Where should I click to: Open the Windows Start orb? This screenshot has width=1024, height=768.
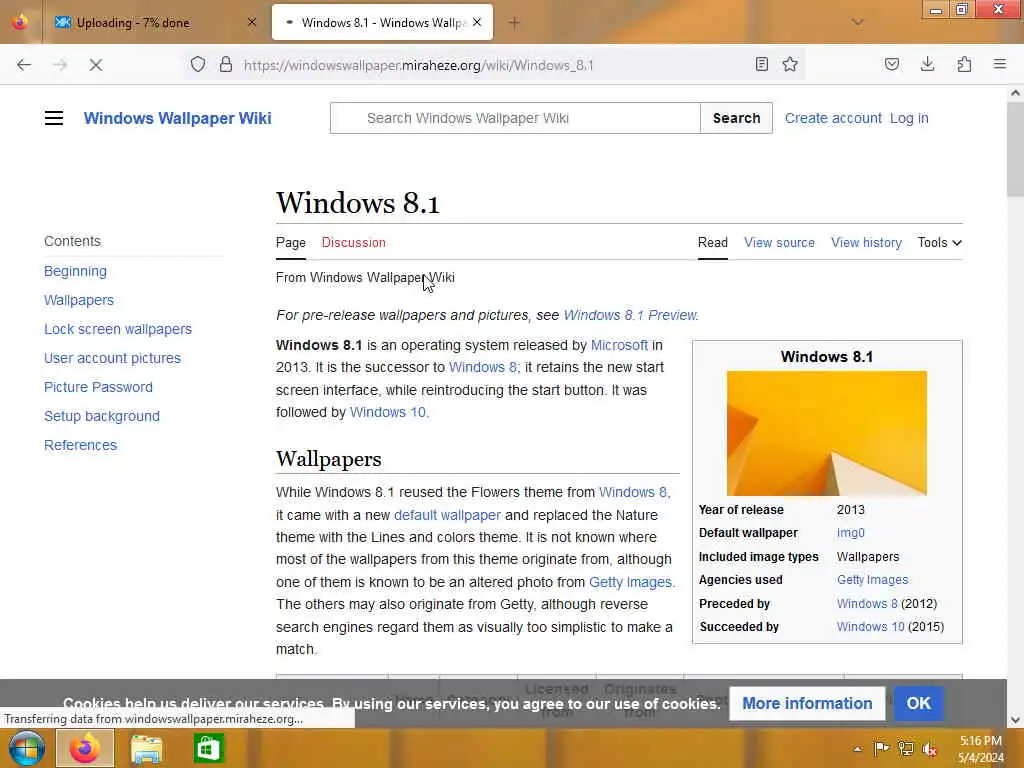click(x=26, y=748)
